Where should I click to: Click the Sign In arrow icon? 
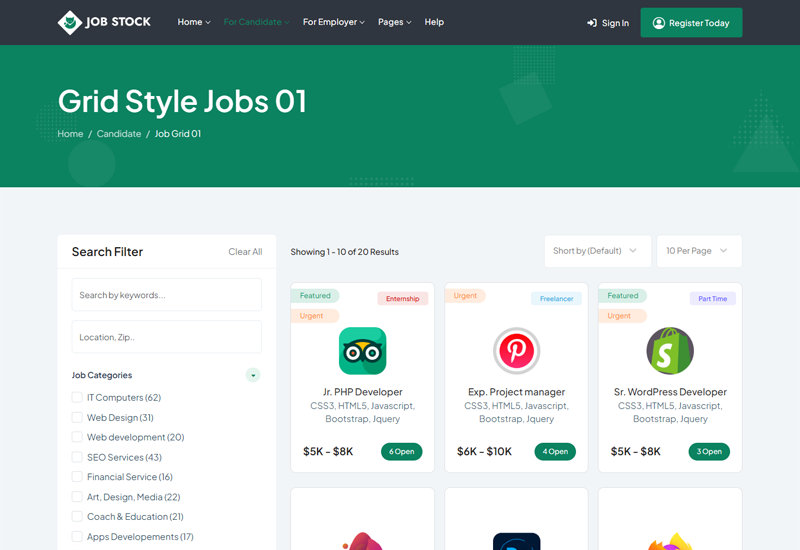coord(592,23)
